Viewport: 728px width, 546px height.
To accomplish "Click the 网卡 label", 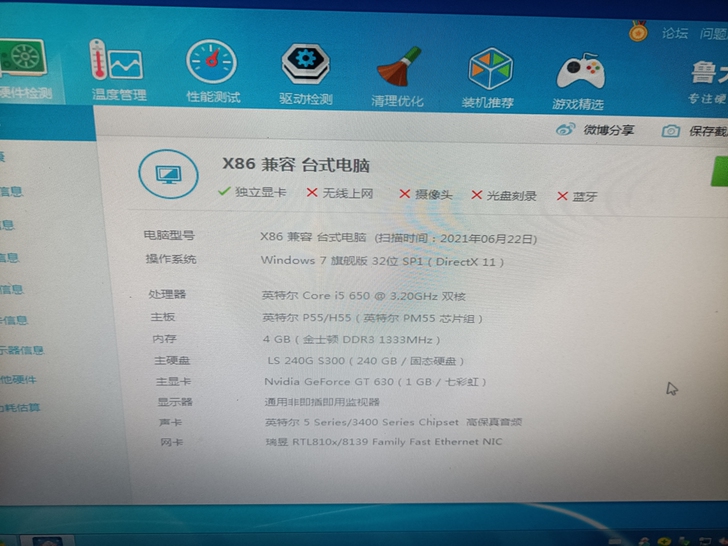I will (172, 442).
